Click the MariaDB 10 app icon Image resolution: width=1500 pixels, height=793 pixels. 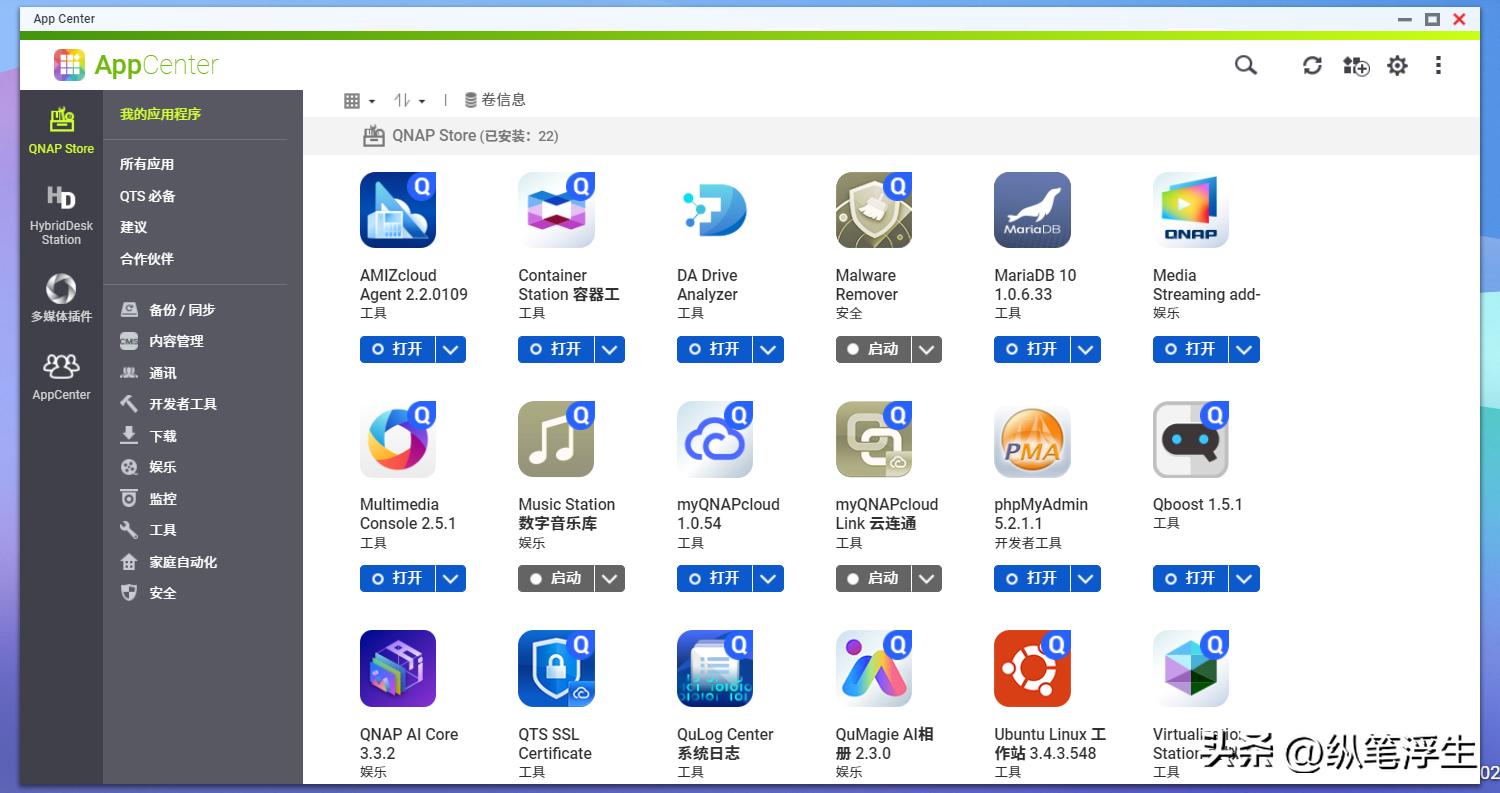[x=1032, y=210]
